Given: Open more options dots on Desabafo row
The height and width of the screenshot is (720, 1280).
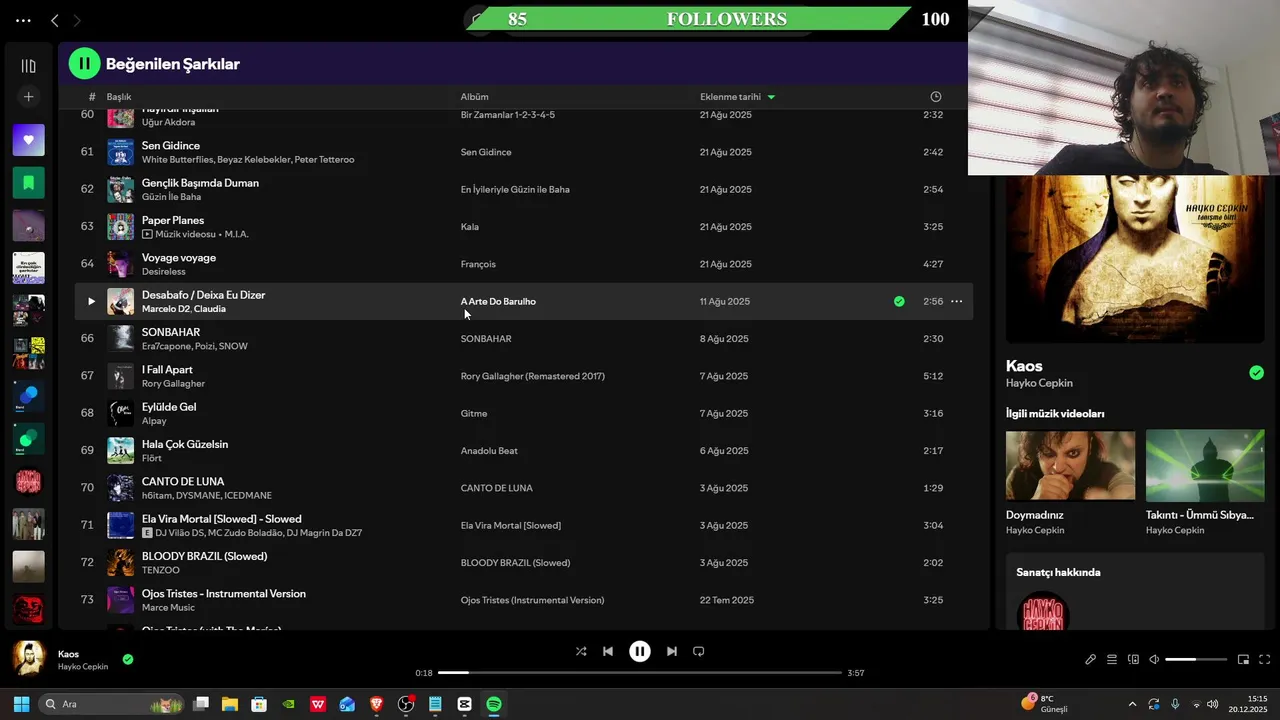Looking at the screenshot, I should pyautogui.click(x=956, y=301).
